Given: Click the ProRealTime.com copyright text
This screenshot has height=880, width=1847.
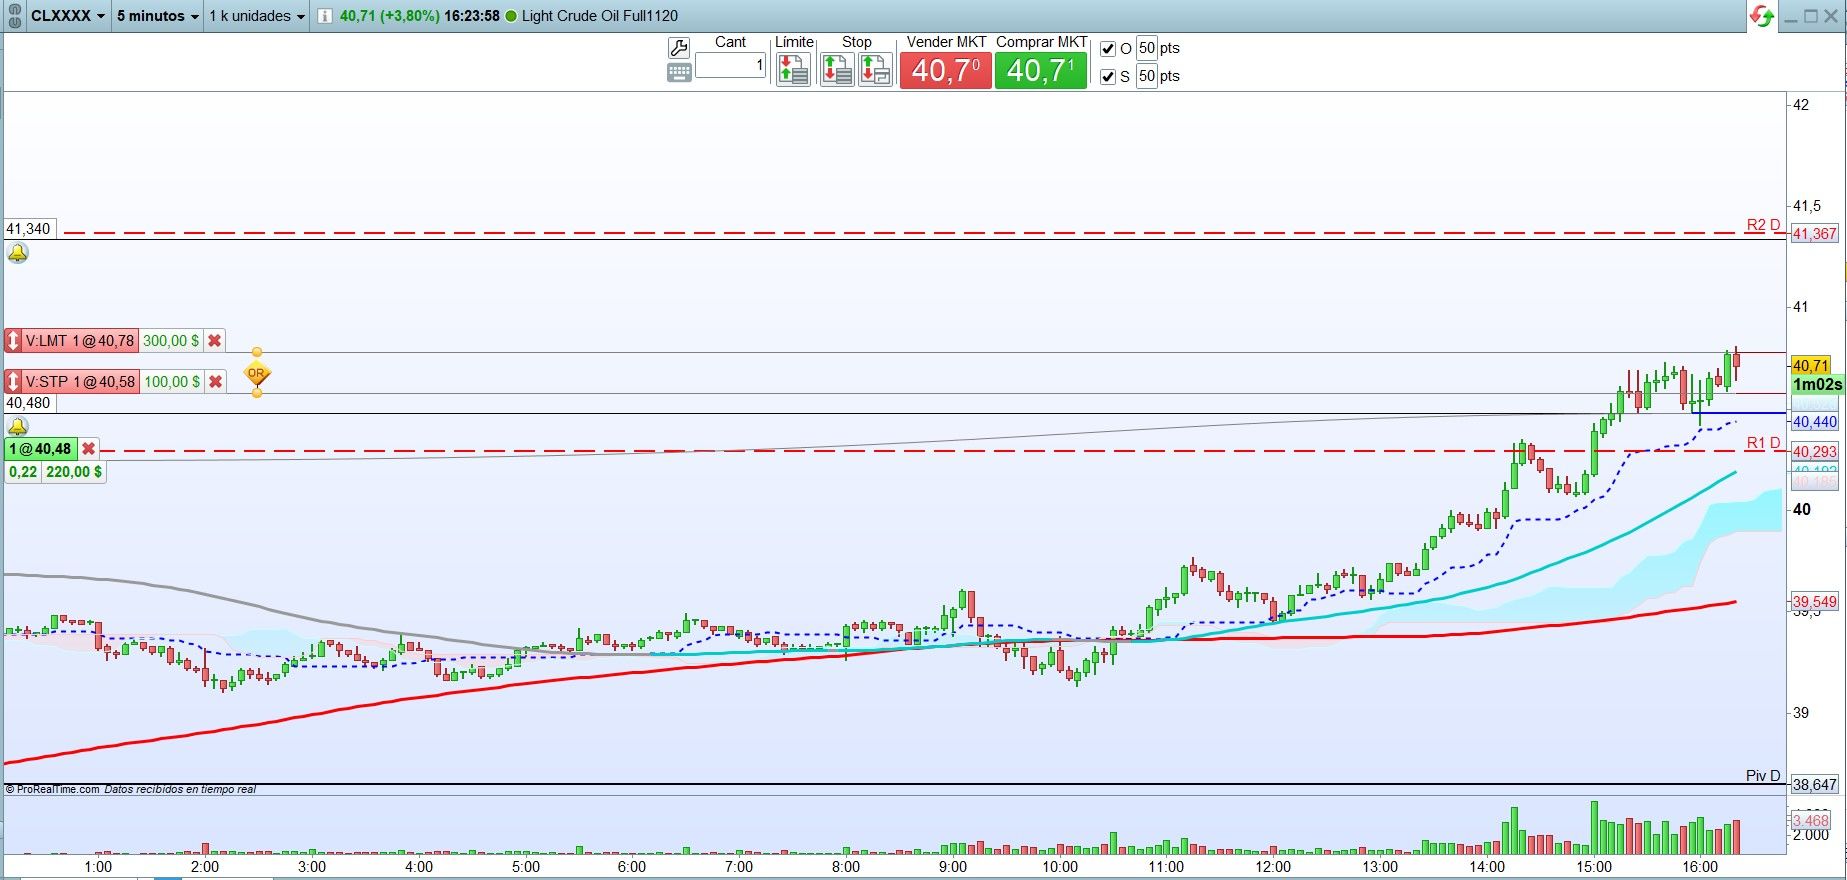Looking at the screenshot, I should click(52, 790).
